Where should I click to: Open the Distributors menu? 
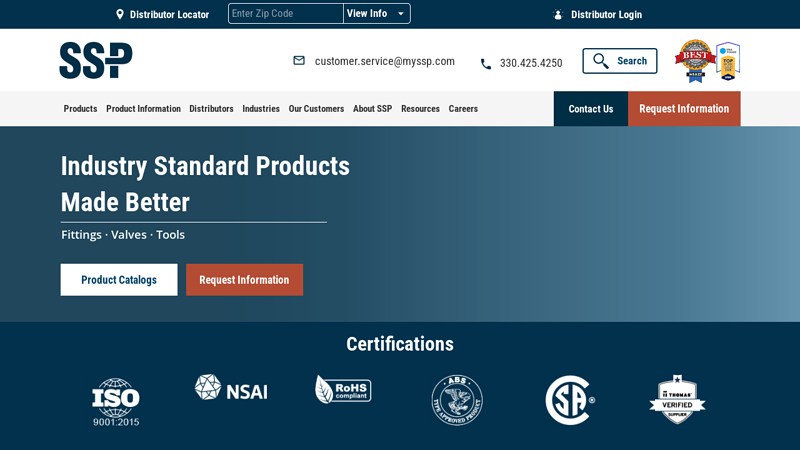pyautogui.click(x=211, y=109)
